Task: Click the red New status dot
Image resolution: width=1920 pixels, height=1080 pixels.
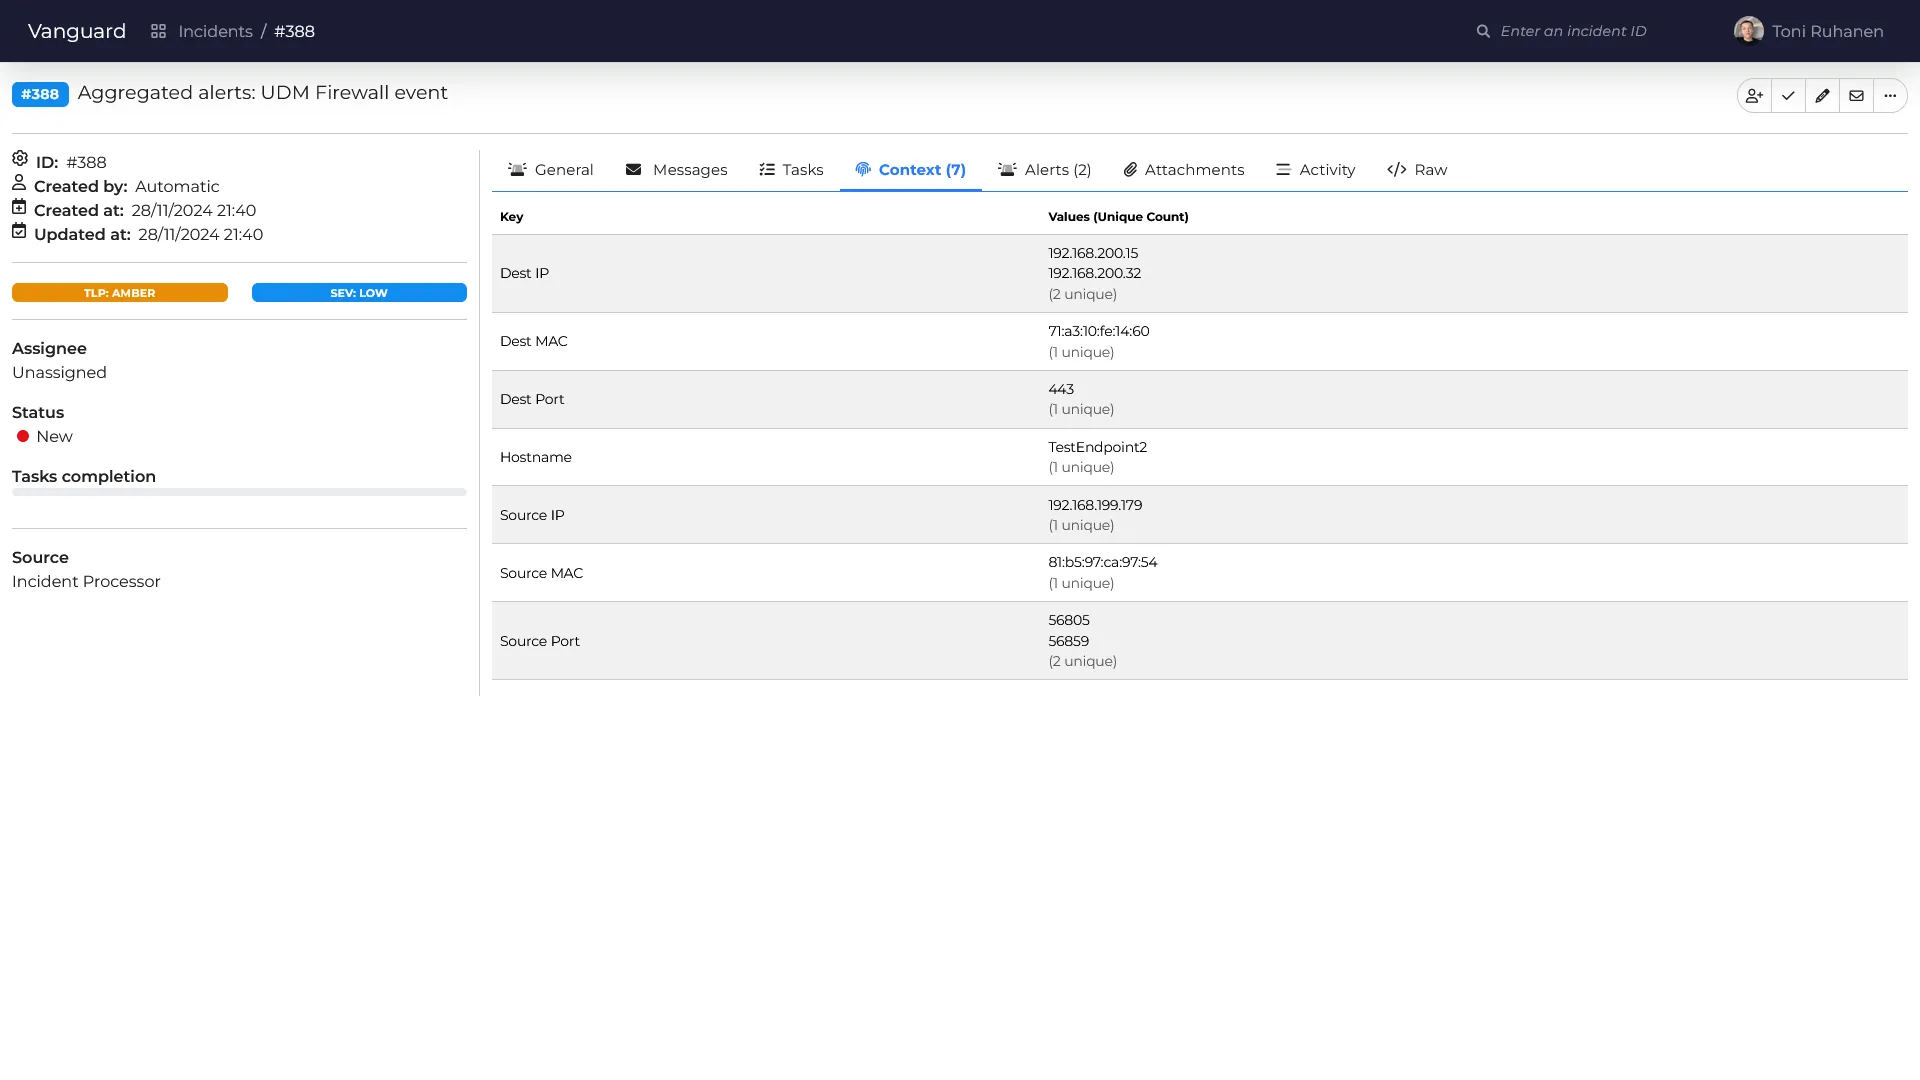Action: (x=23, y=437)
